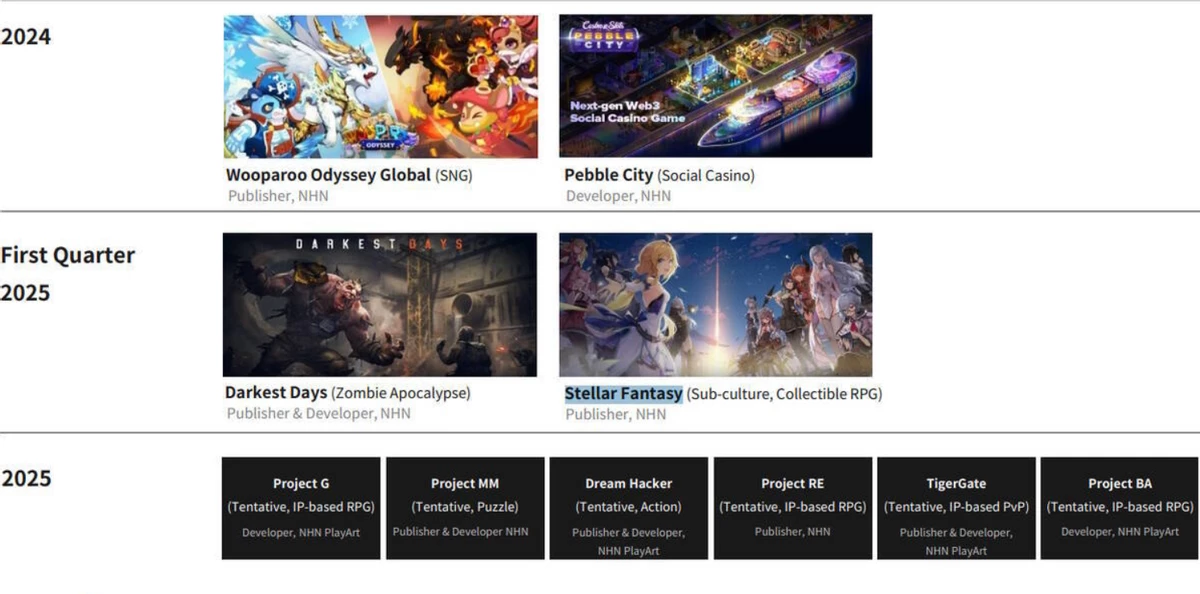Click the Darkest Days title text
The height and width of the screenshot is (594, 1200).
click(276, 393)
